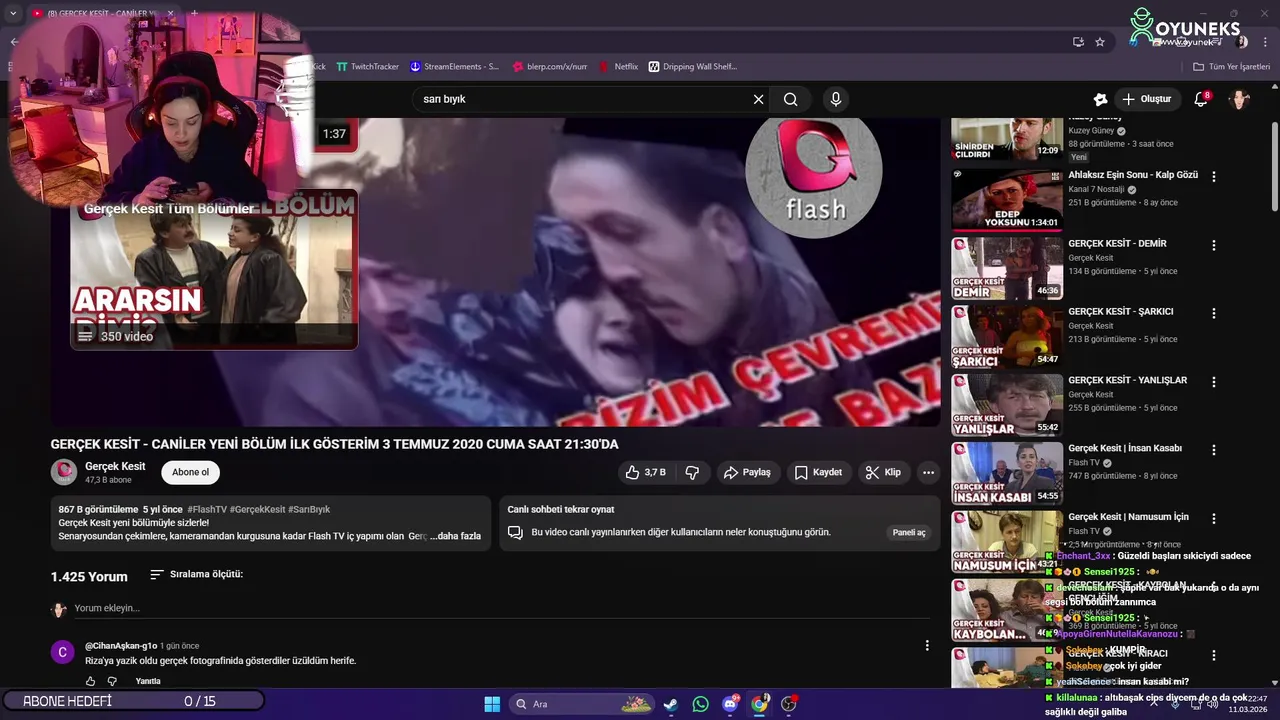
Task: Open the GERÇEK KESİT - ŞARKICI thumbnail
Action: coord(1007,336)
